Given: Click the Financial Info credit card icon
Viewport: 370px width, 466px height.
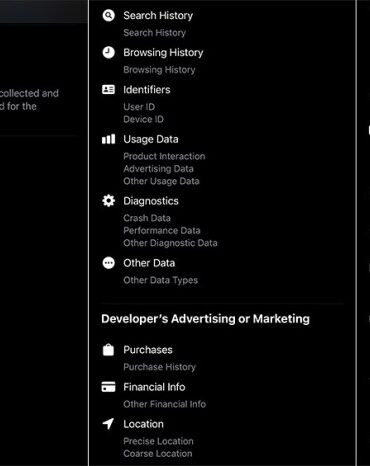Looking at the screenshot, I should [x=108, y=387].
